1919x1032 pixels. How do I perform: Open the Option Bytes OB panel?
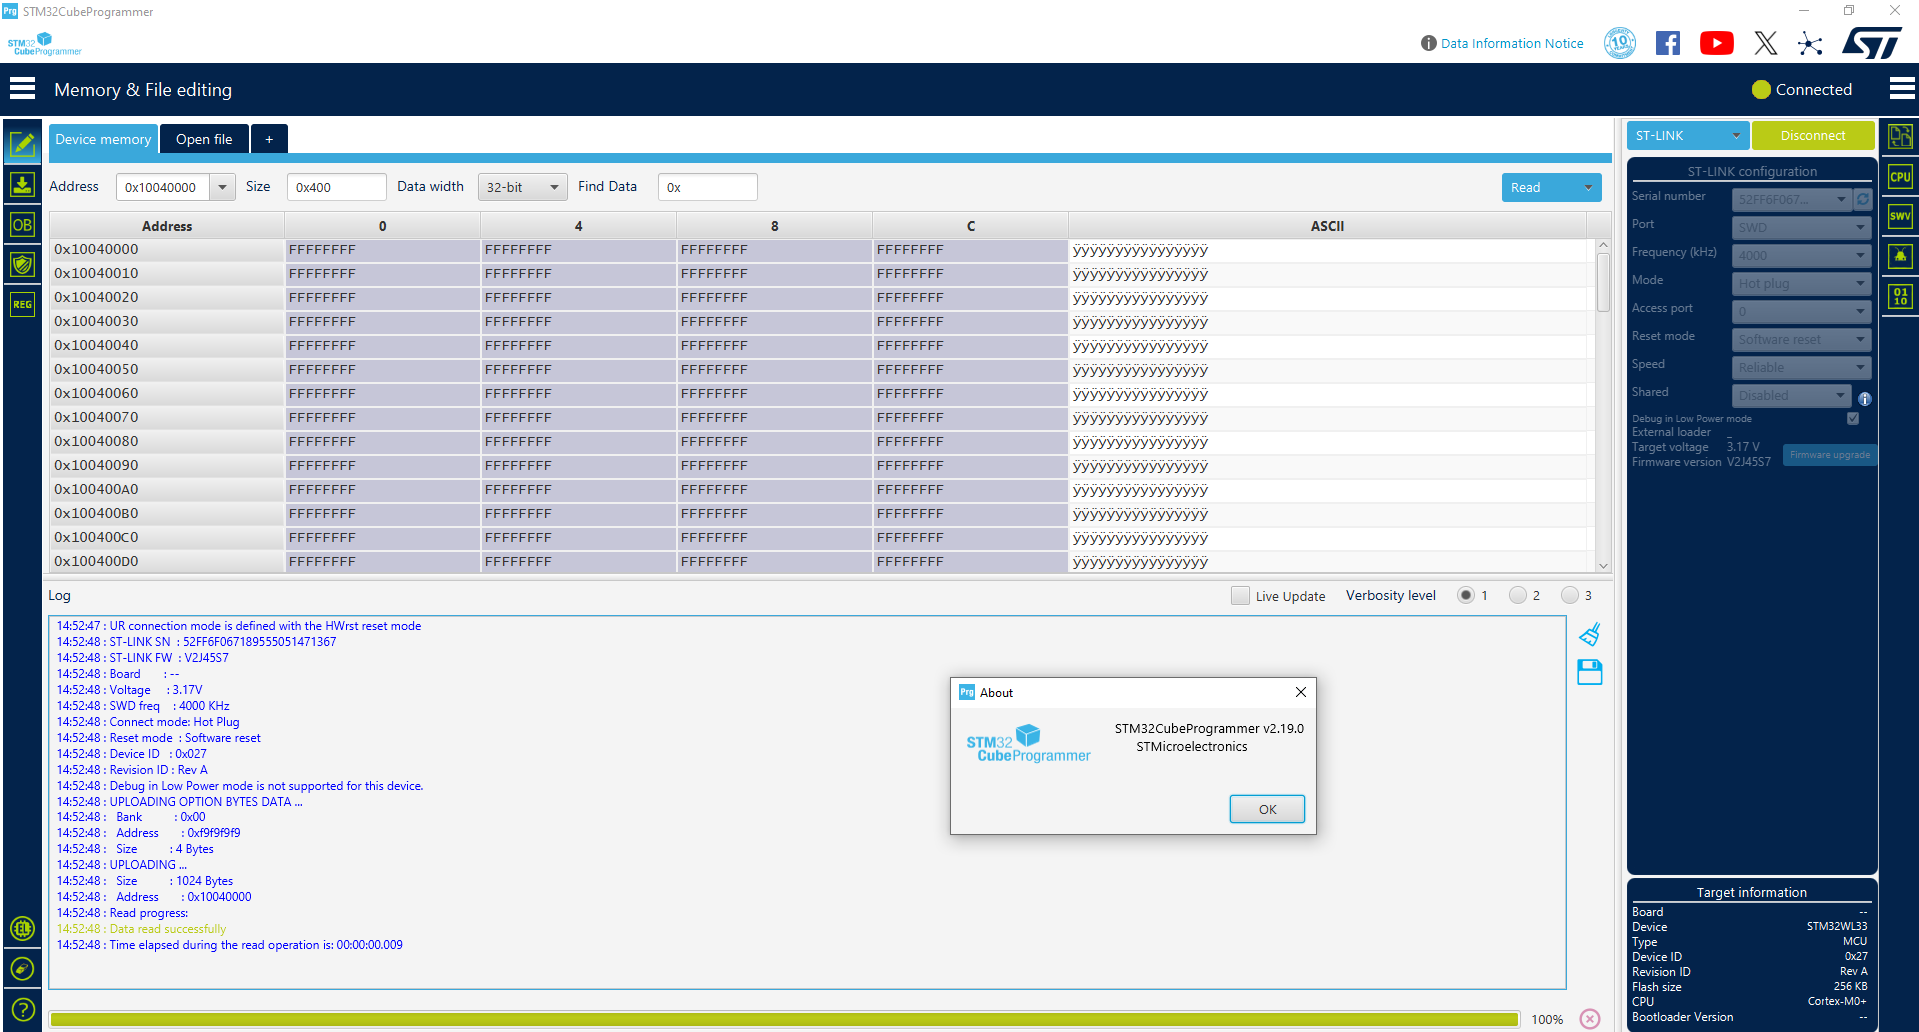(22, 225)
